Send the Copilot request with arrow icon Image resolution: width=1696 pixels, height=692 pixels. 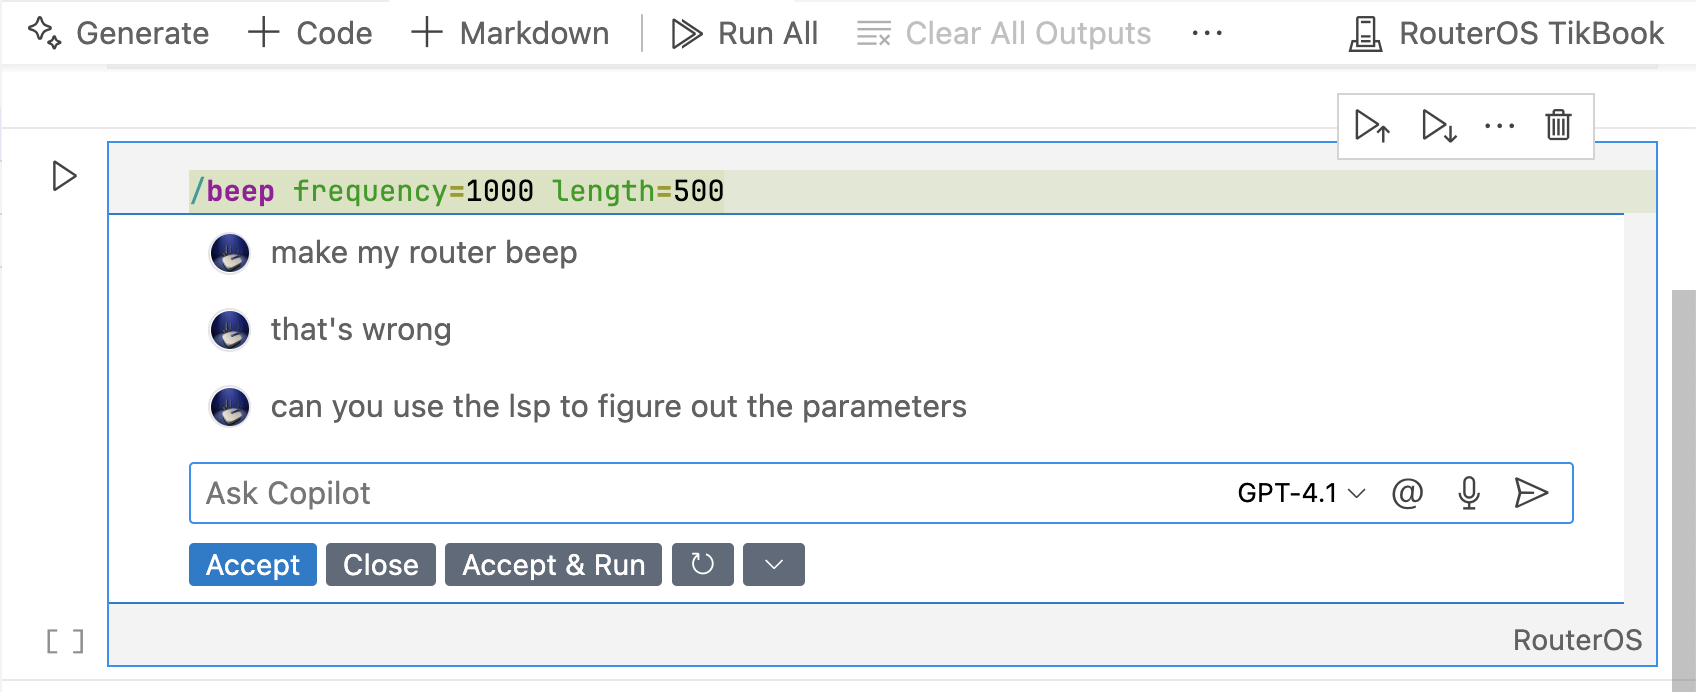coord(1531,493)
